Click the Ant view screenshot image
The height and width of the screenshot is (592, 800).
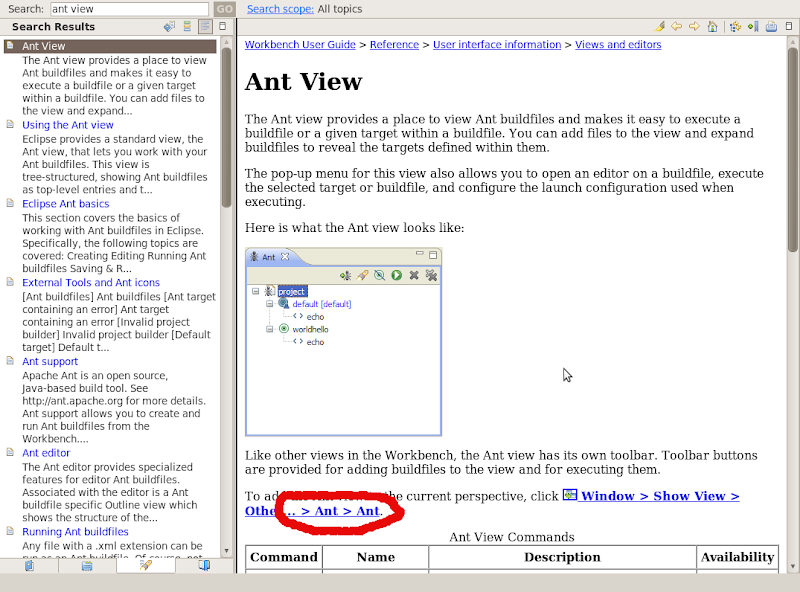coord(343,342)
